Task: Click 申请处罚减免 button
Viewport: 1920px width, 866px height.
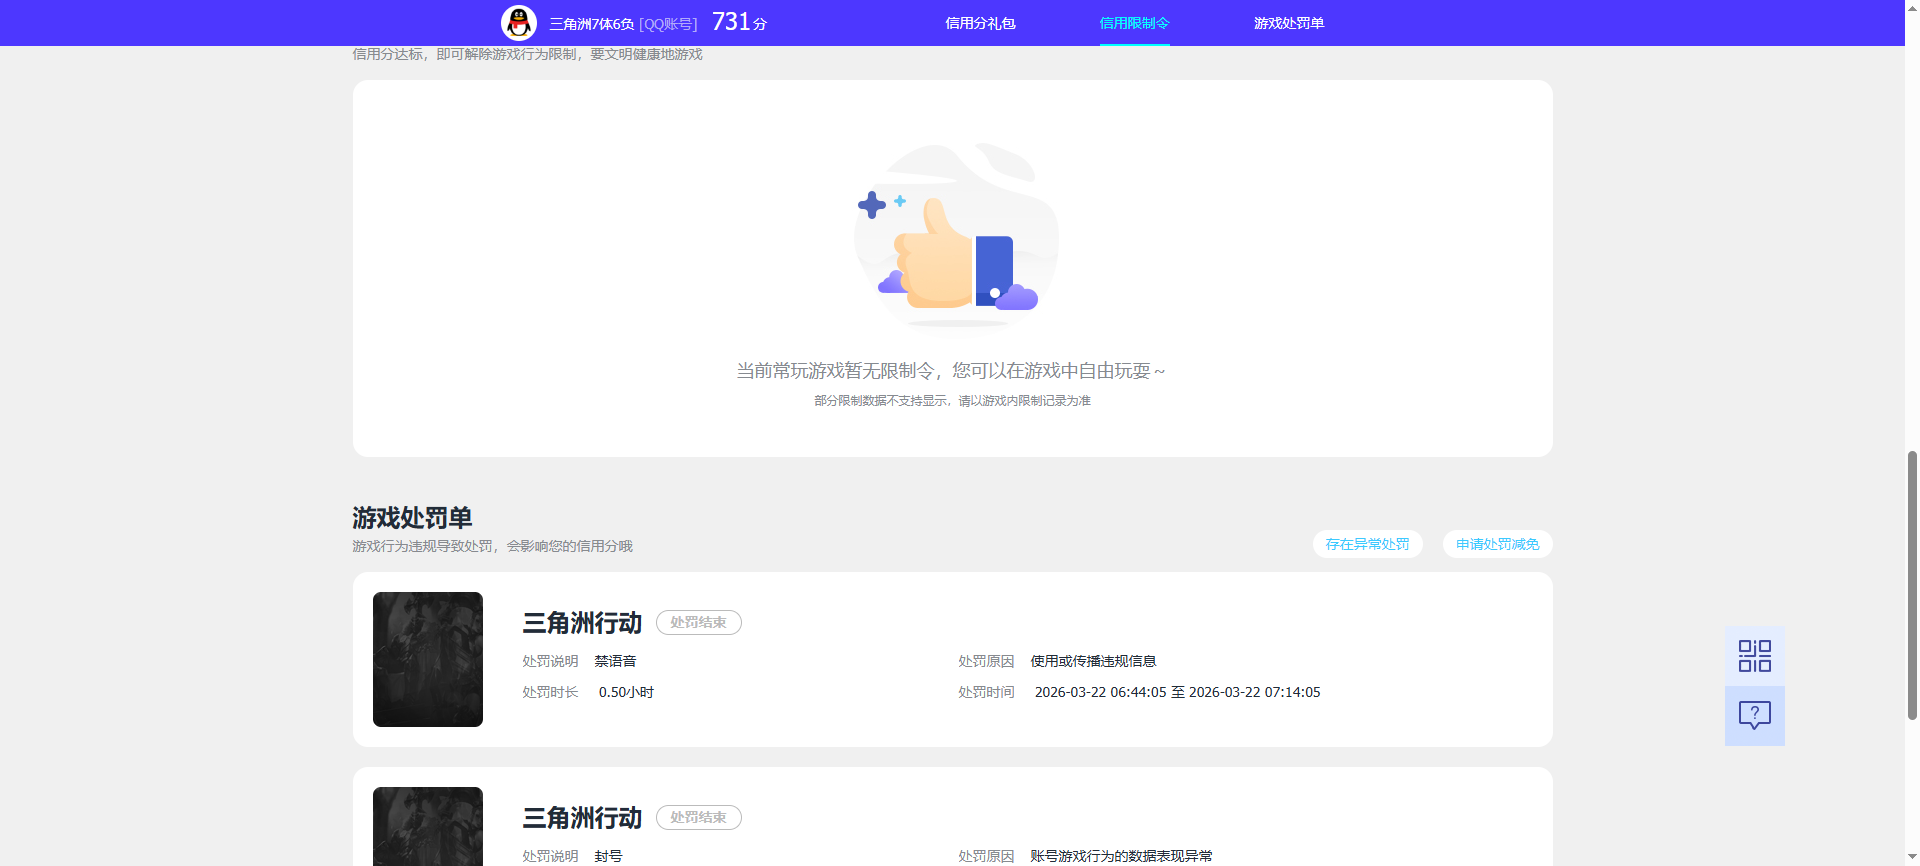Action: tap(1497, 544)
